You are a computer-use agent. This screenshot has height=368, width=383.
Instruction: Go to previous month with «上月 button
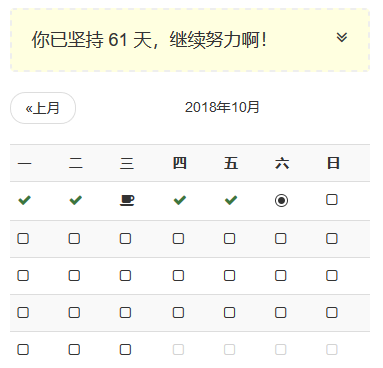click(x=43, y=108)
